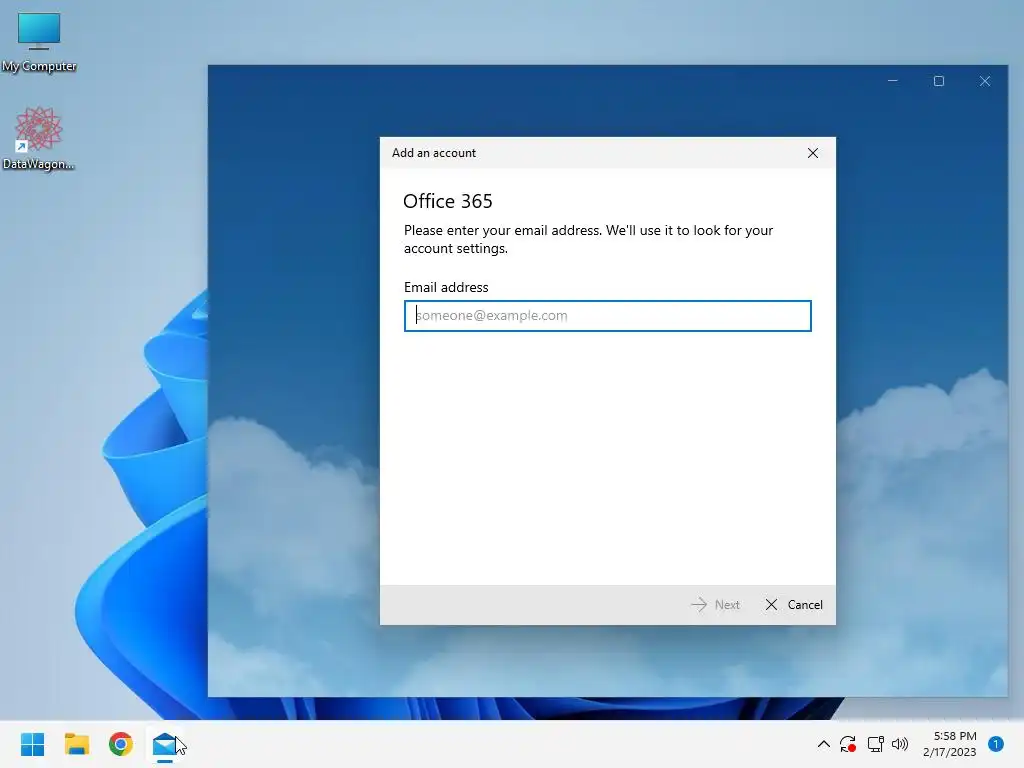Image resolution: width=1024 pixels, height=768 pixels.
Task: Select the DataWagon desktop shortcut
Action: (39, 139)
